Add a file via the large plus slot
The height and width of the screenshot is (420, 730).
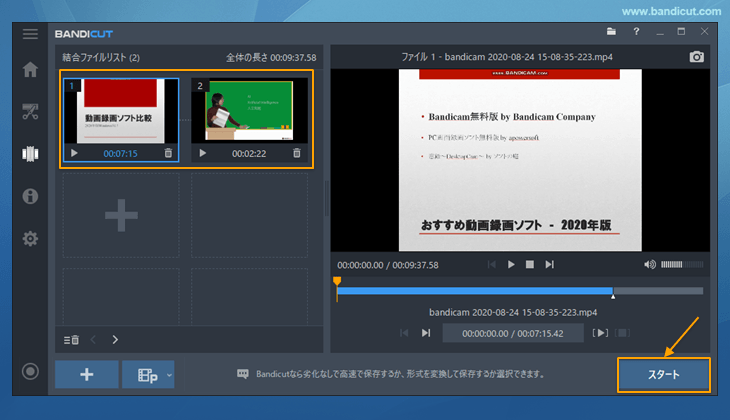(x=121, y=215)
